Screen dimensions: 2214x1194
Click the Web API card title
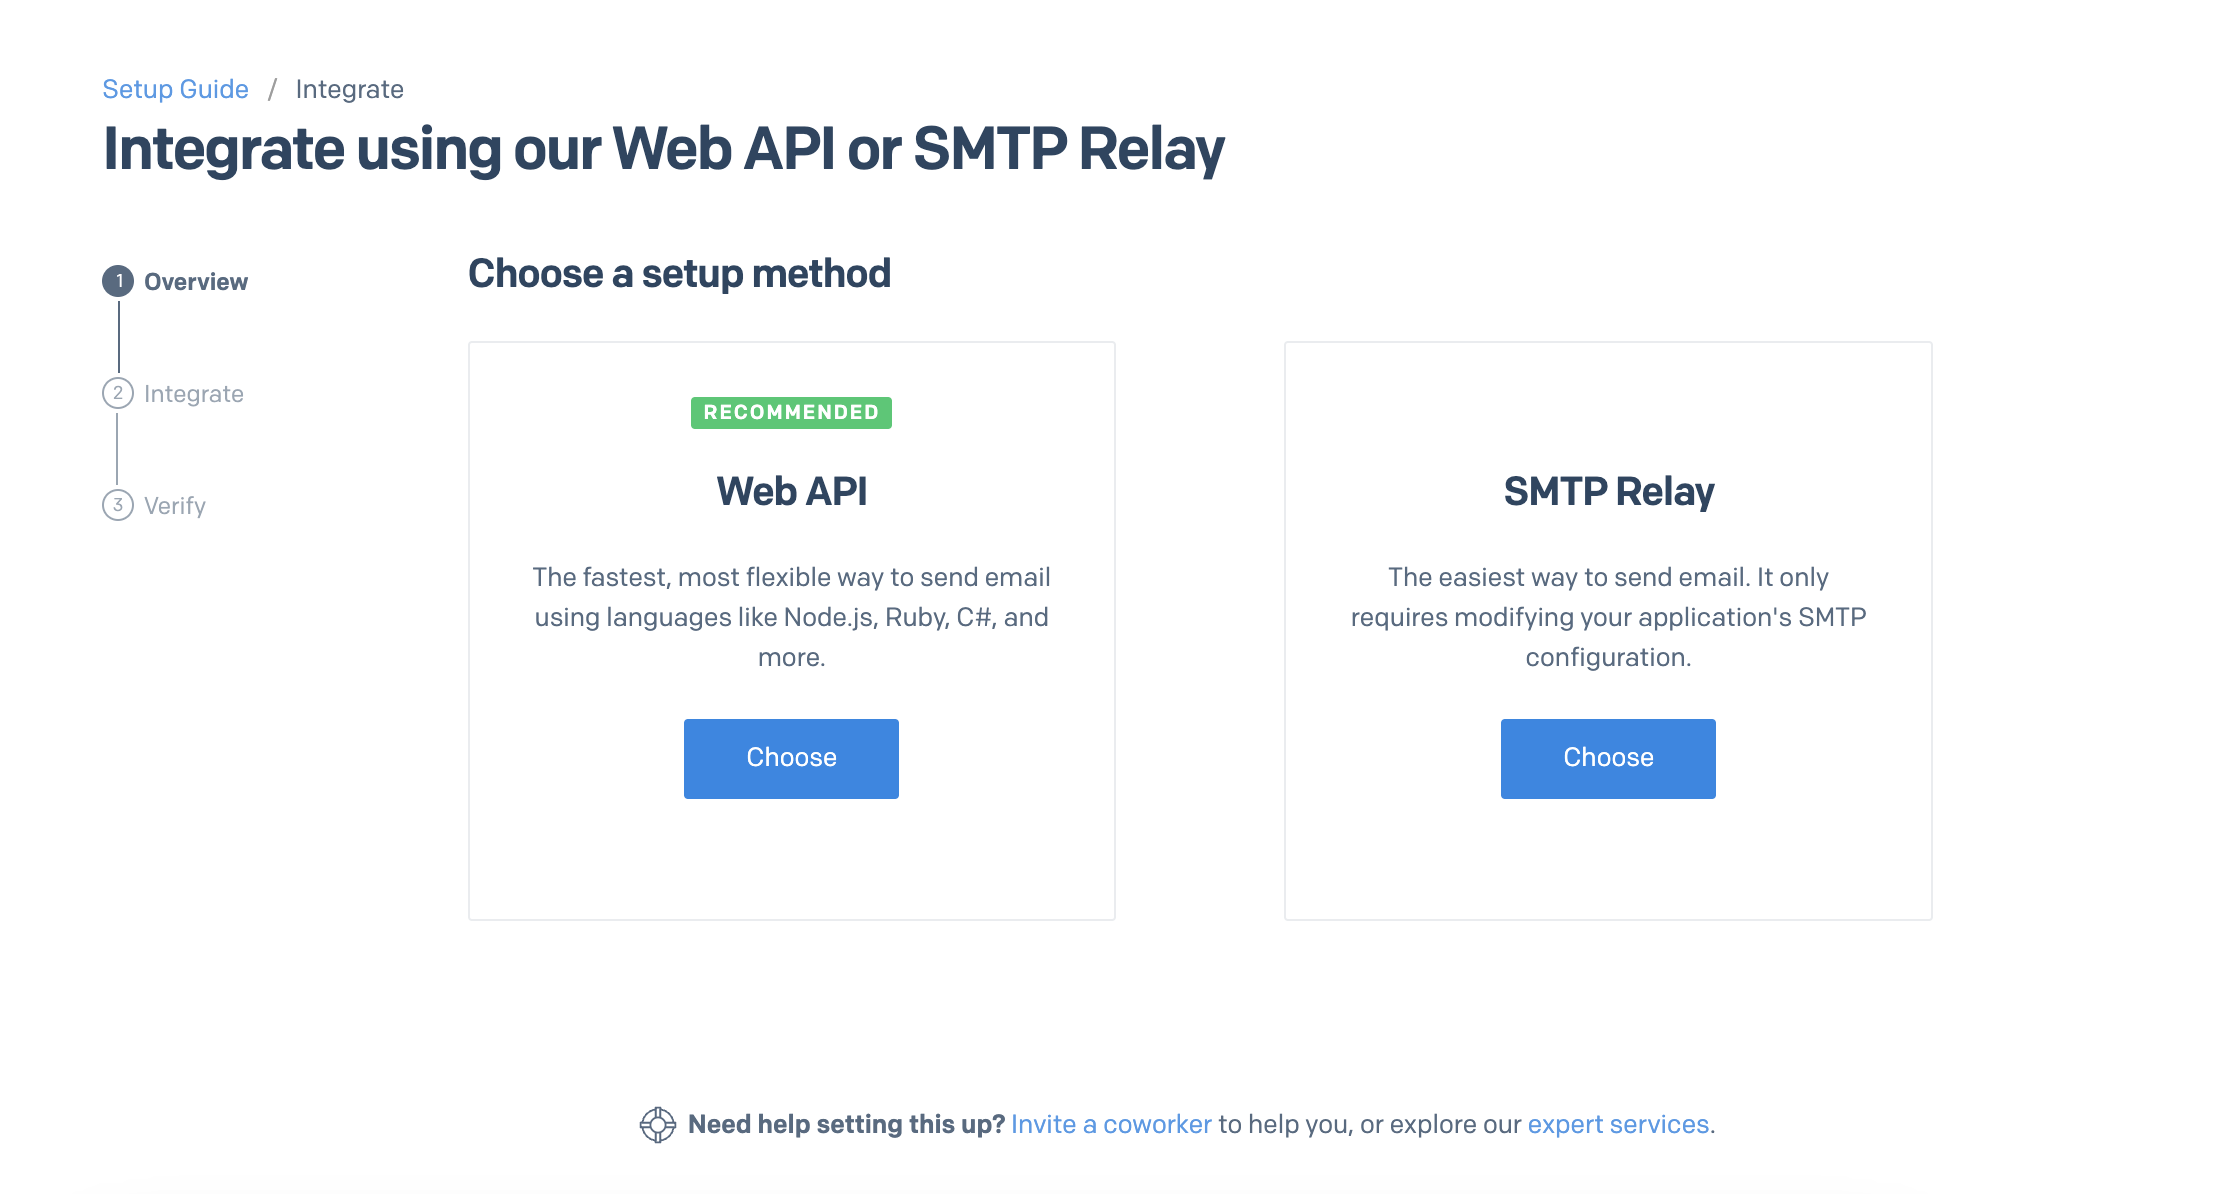click(x=791, y=492)
